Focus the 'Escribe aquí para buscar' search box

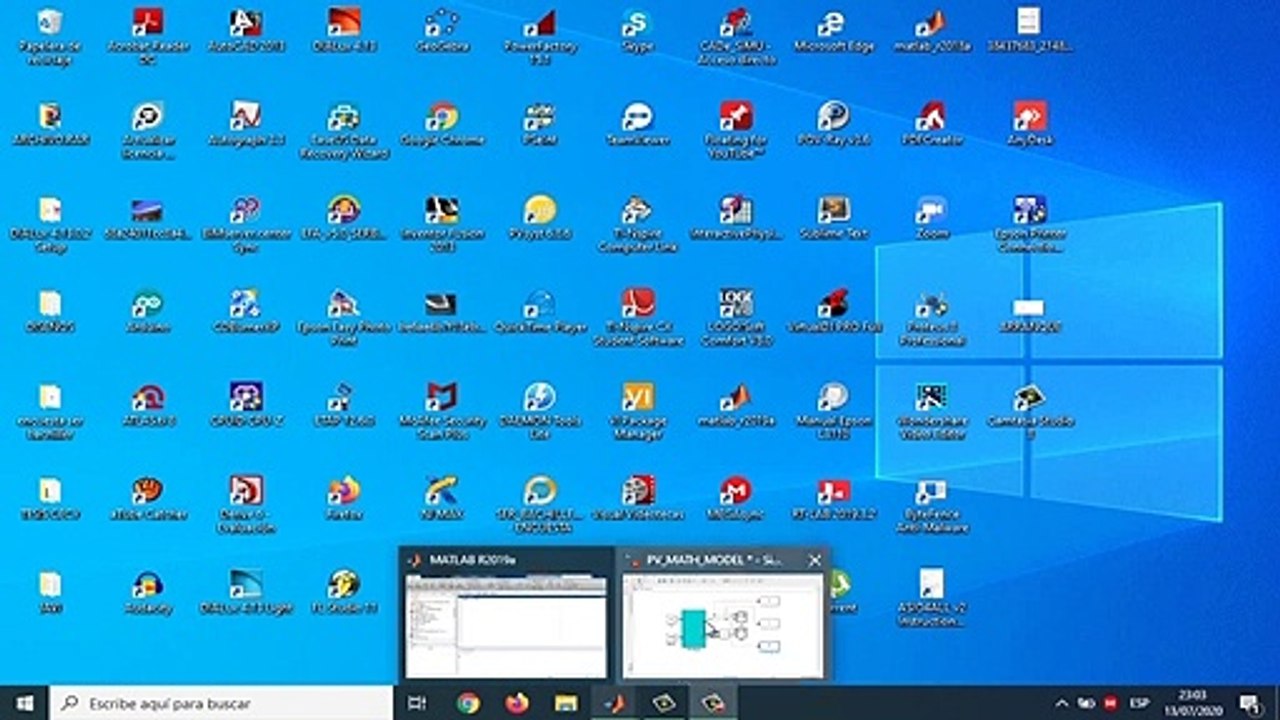click(x=221, y=703)
